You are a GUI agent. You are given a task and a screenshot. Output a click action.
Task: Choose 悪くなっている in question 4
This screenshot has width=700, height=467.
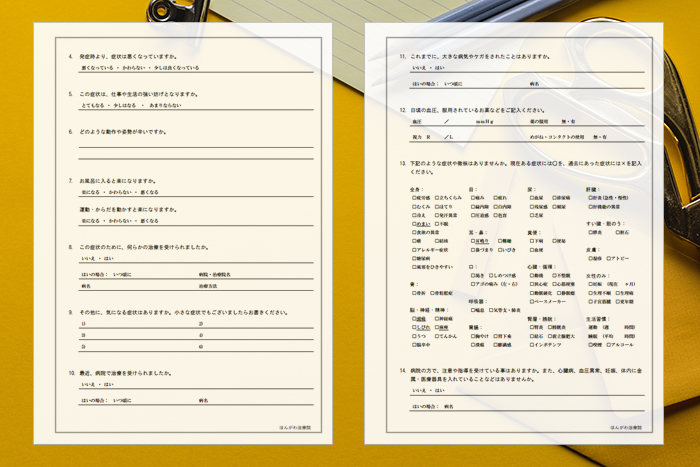point(99,68)
